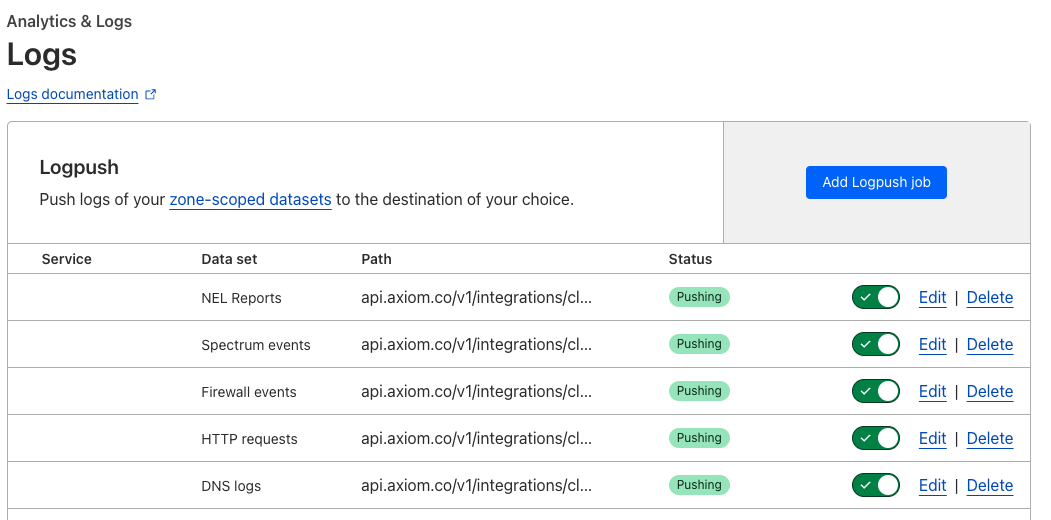Click the Pushing status badge for NEL Reports
Viewport: 1051px width, 520px height.
(x=699, y=297)
